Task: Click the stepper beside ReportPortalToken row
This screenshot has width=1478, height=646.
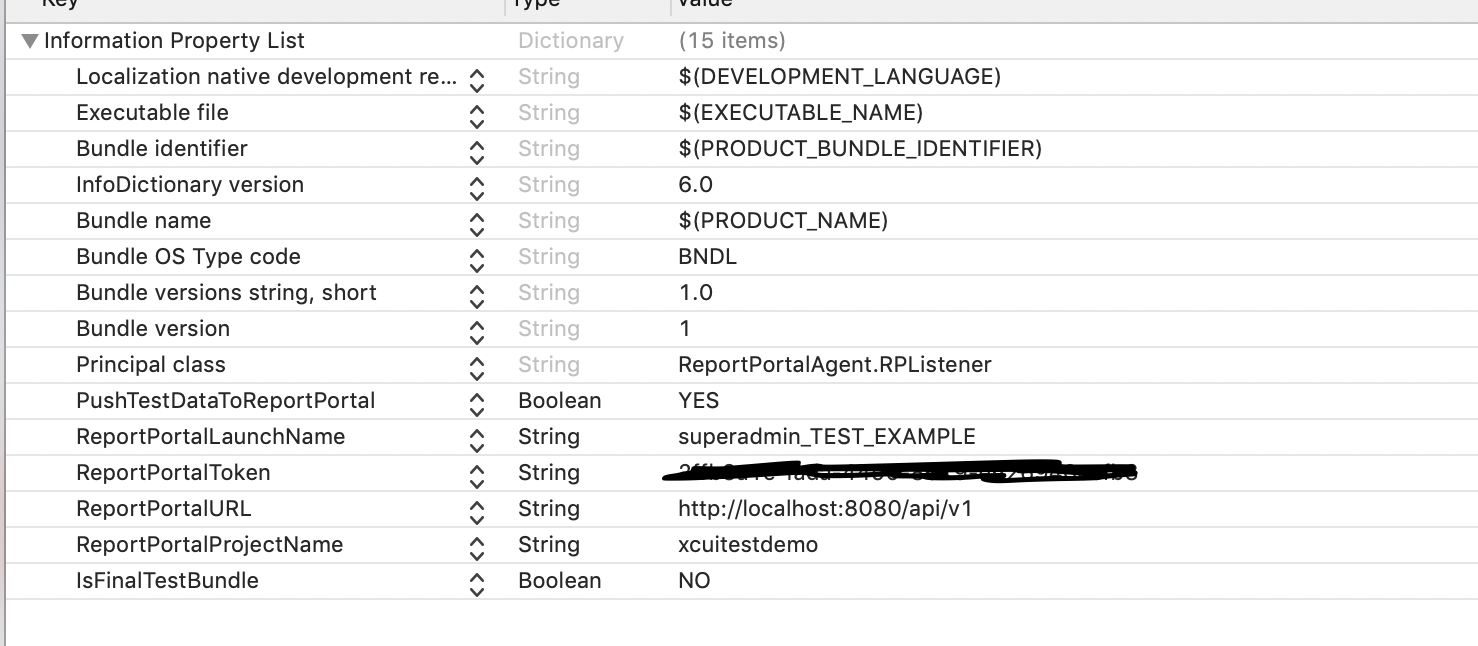Action: click(x=478, y=472)
